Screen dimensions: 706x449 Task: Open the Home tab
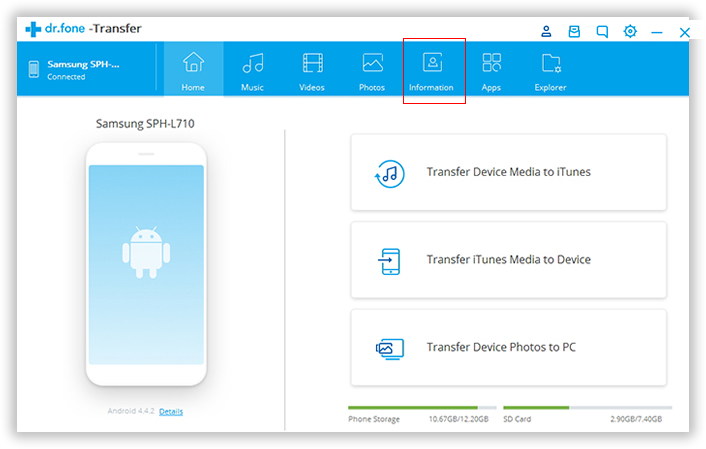[x=193, y=69]
